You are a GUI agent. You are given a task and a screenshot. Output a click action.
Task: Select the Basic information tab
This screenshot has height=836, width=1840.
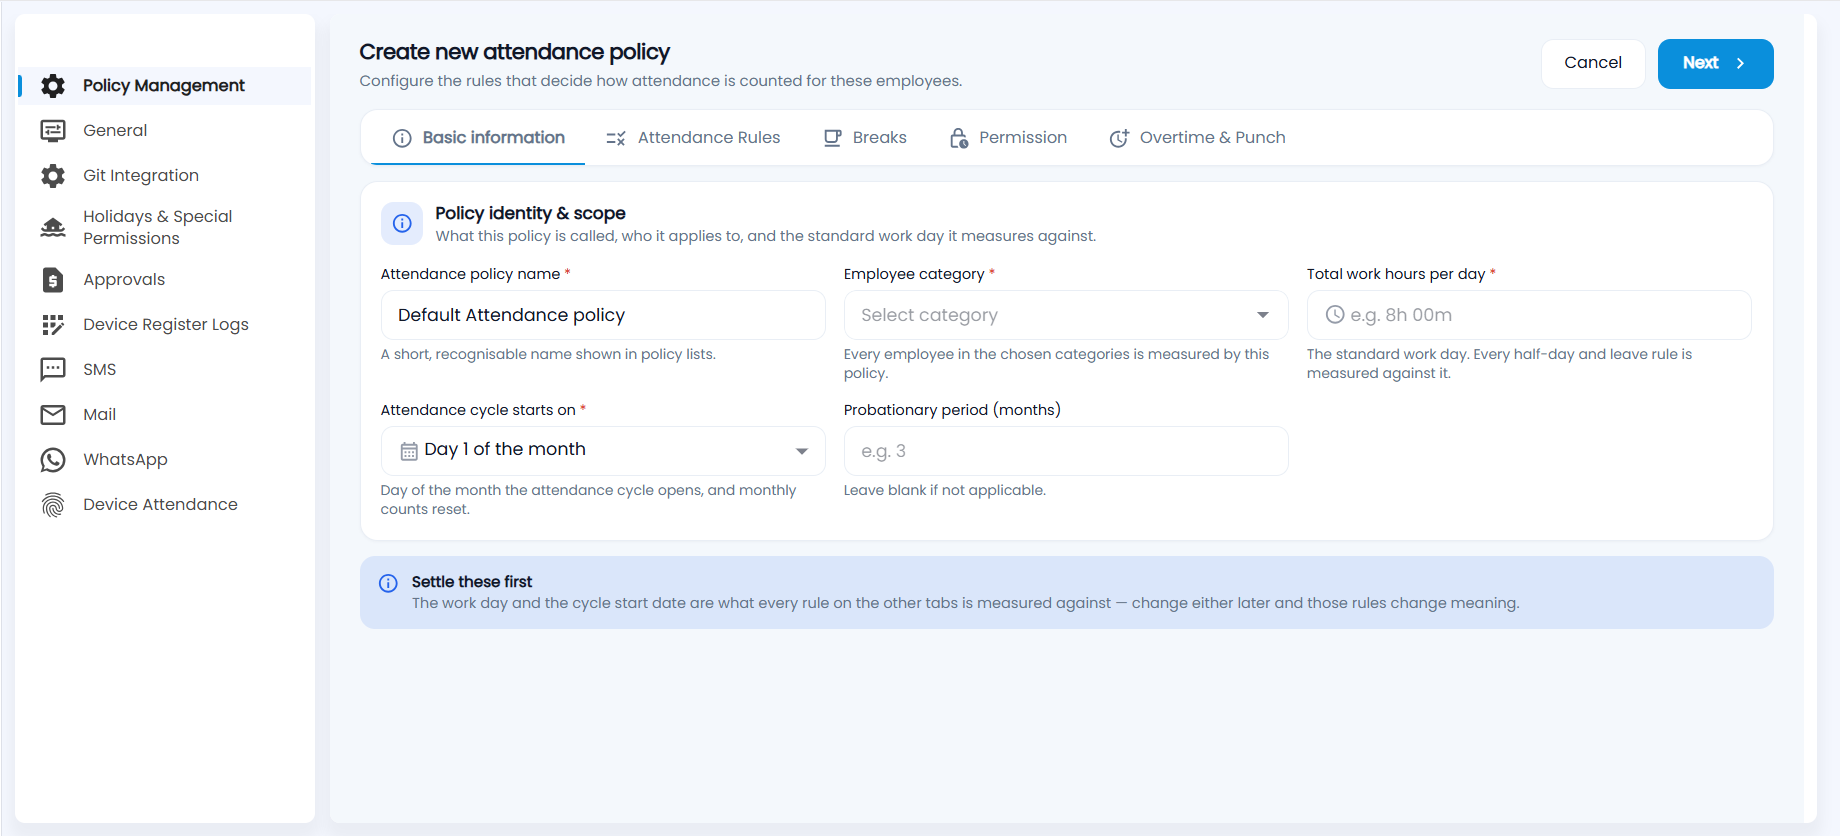[x=478, y=138]
